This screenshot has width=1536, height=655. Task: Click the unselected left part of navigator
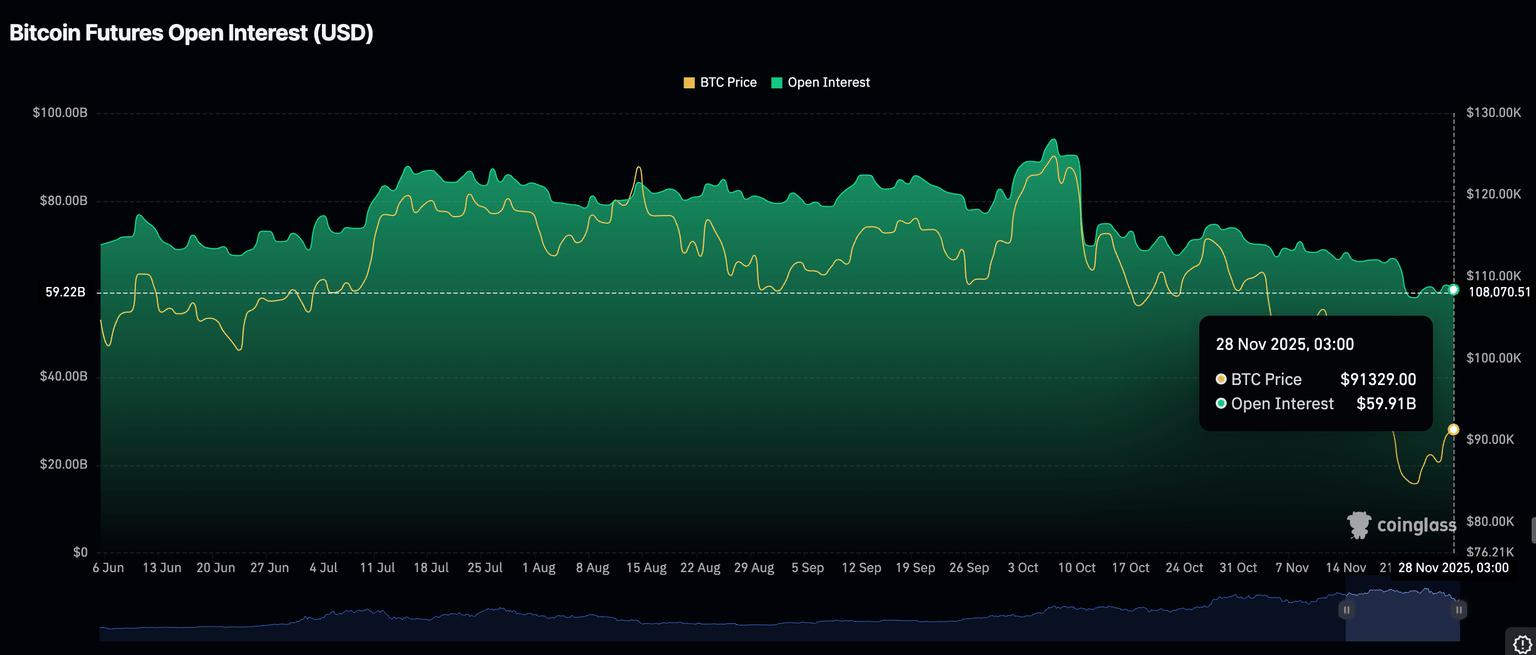[700, 620]
